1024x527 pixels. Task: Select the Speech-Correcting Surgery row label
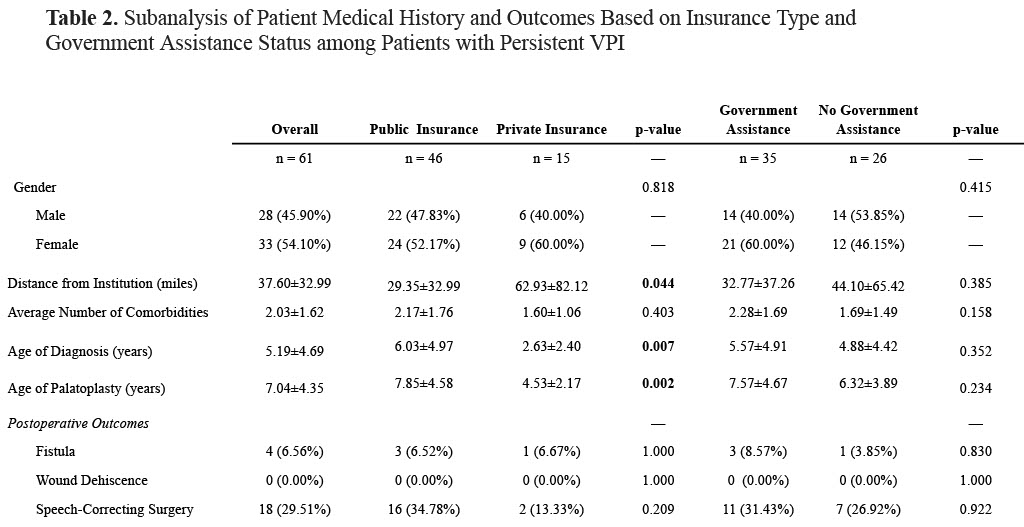tap(114, 509)
